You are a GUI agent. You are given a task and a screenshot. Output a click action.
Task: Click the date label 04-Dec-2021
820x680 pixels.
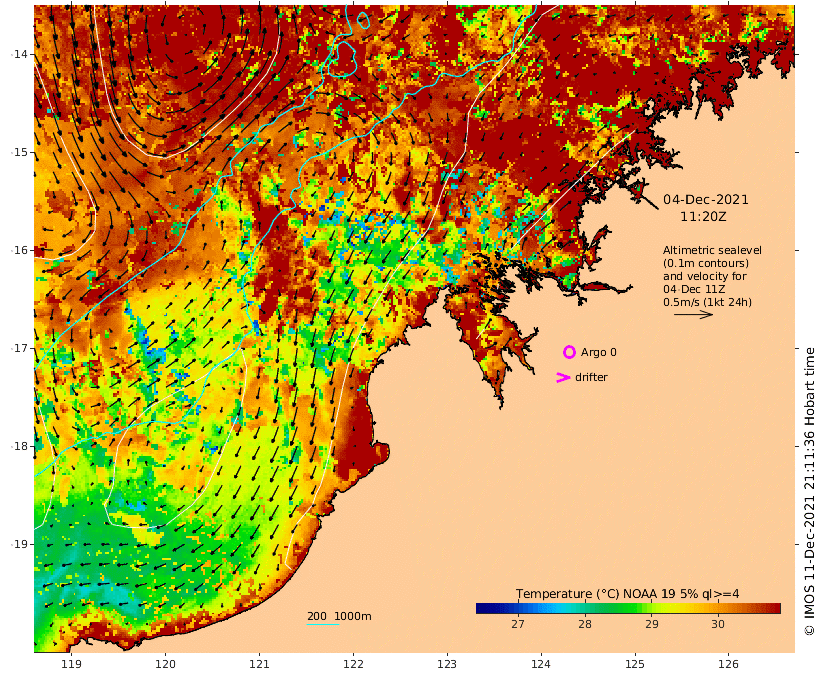[x=705, y=199]
